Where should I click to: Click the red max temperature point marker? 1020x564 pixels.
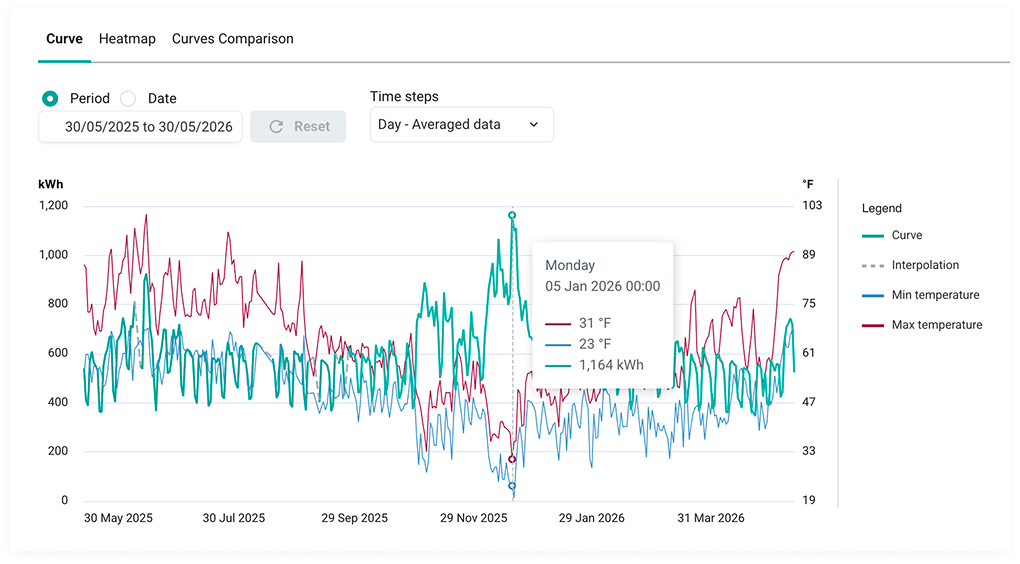point(512,459)
